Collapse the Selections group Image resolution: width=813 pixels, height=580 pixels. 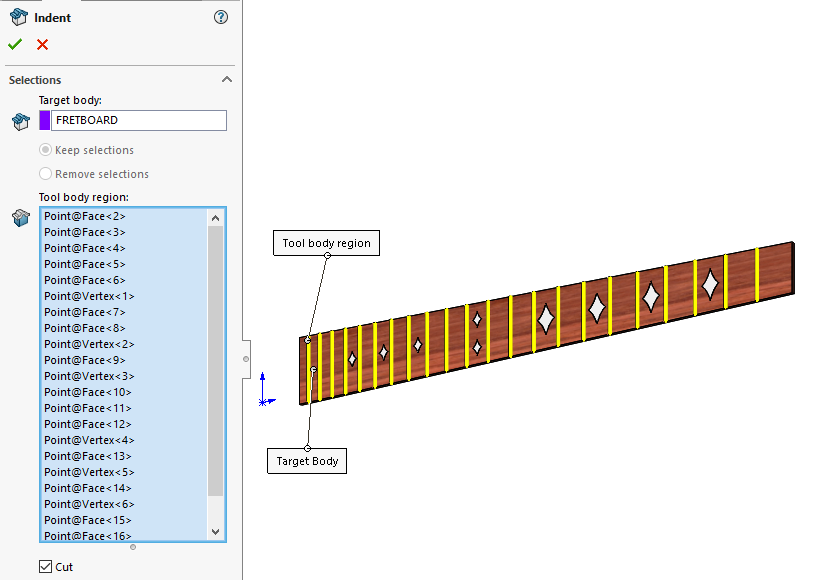(227, 79)
